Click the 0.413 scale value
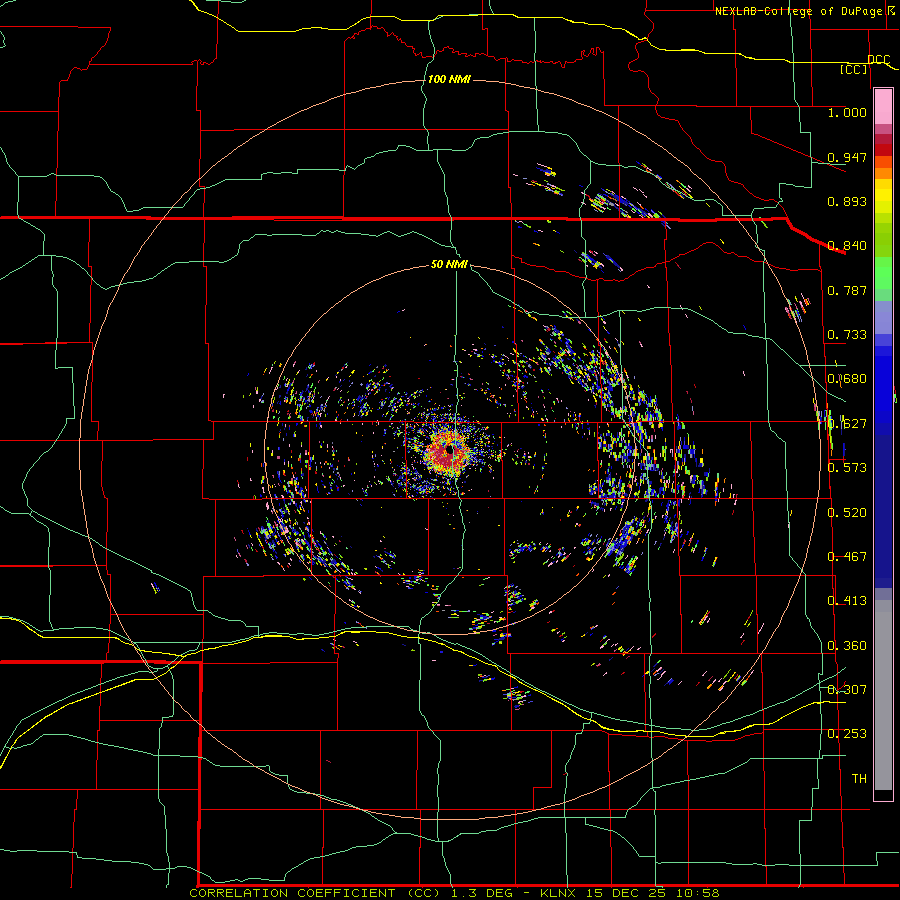This screenshot has width=900, height=900. (847, 600)
